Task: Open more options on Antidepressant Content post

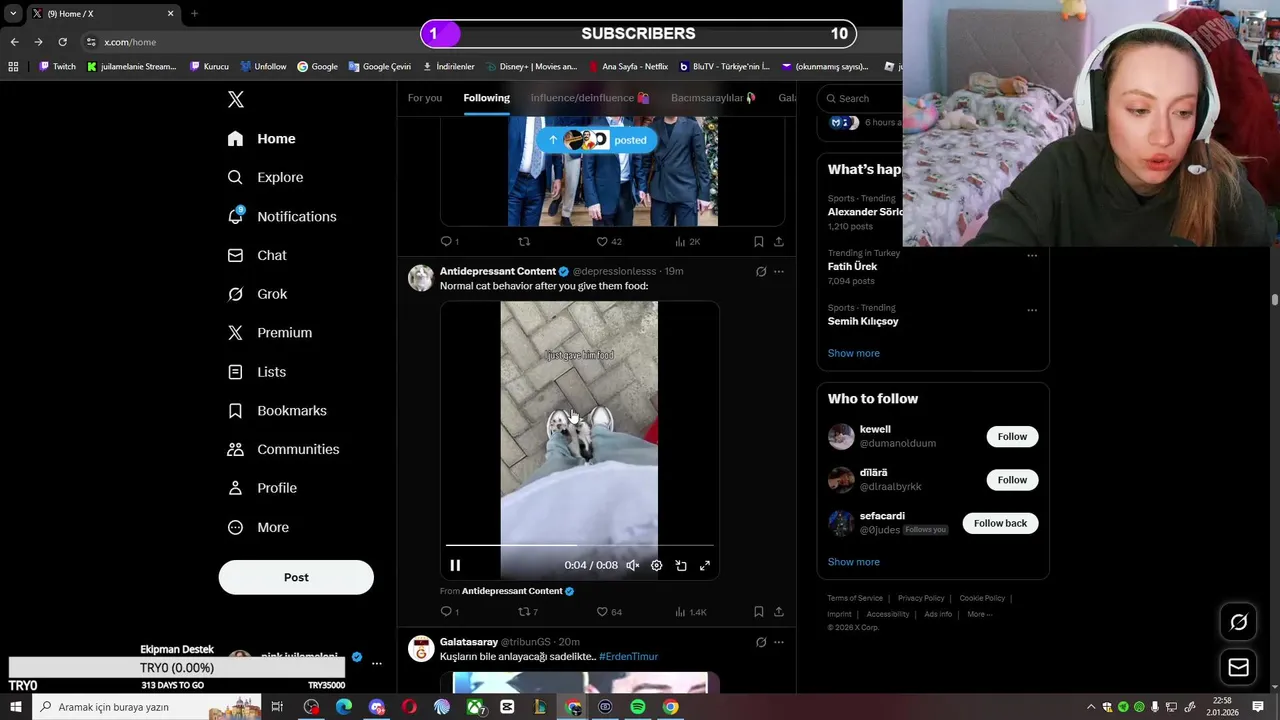Action: tap(779, 271)
